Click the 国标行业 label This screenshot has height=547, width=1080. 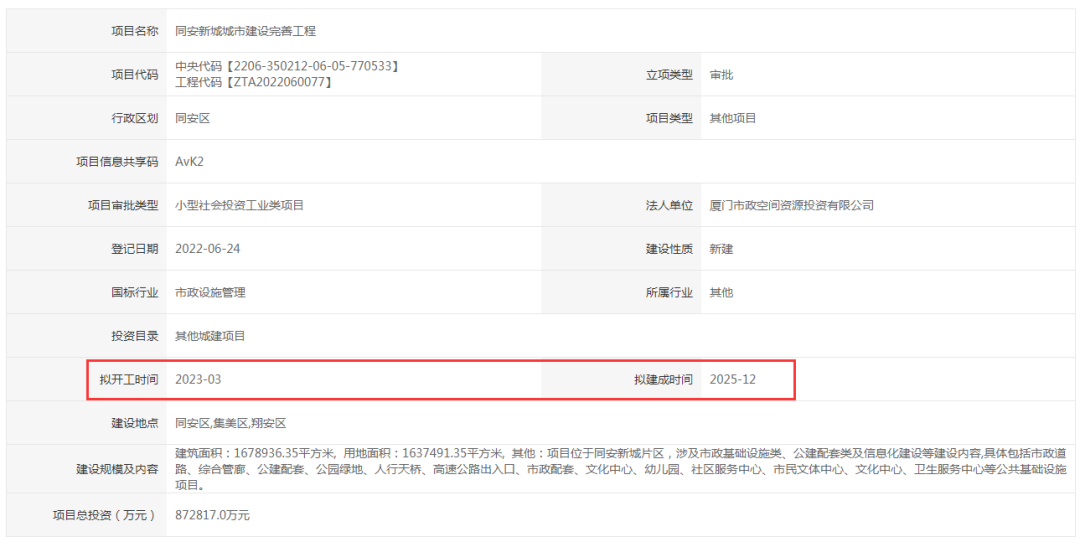pos(135,292)
